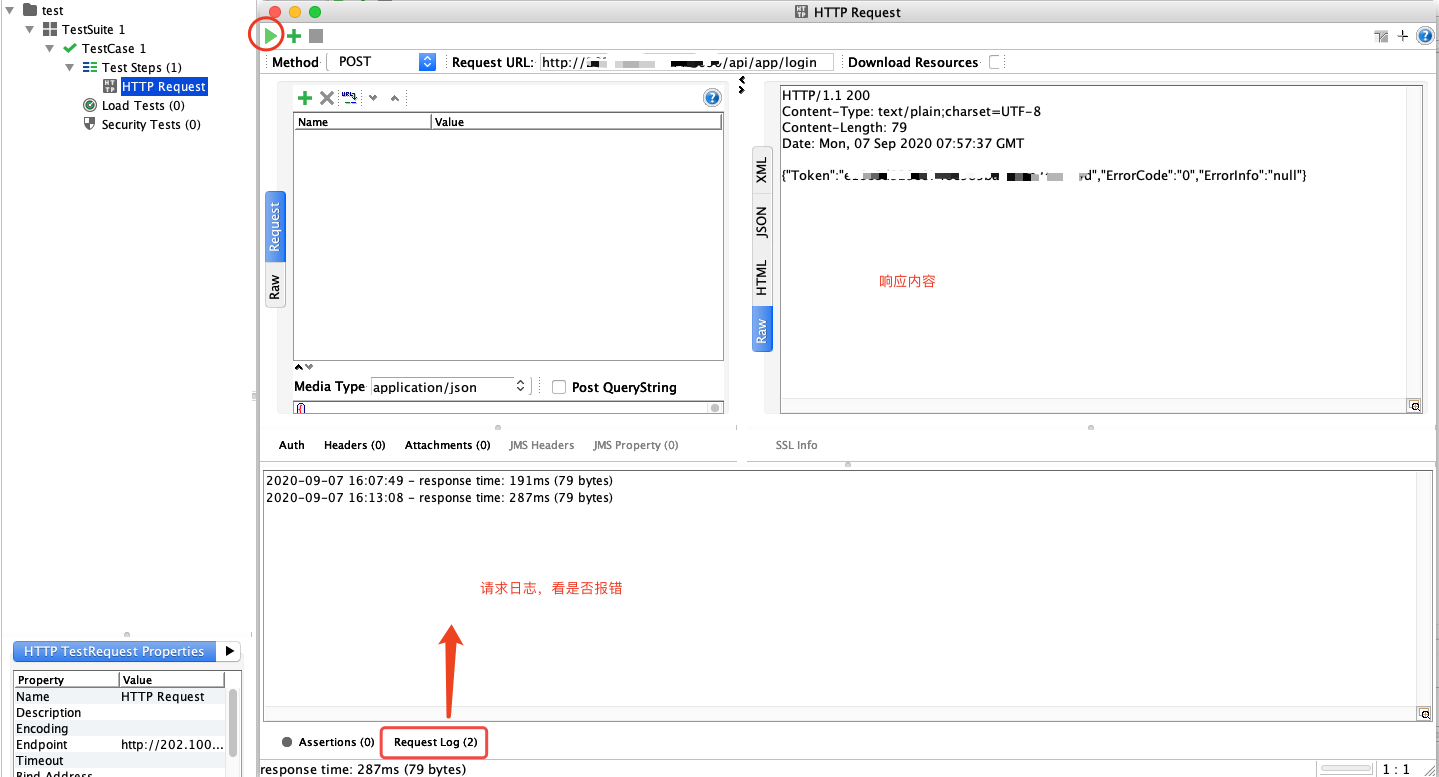Collapse the TestSuite 1 tree node
Viewport: 1439px width, 777px height.
tap(30, 29)
